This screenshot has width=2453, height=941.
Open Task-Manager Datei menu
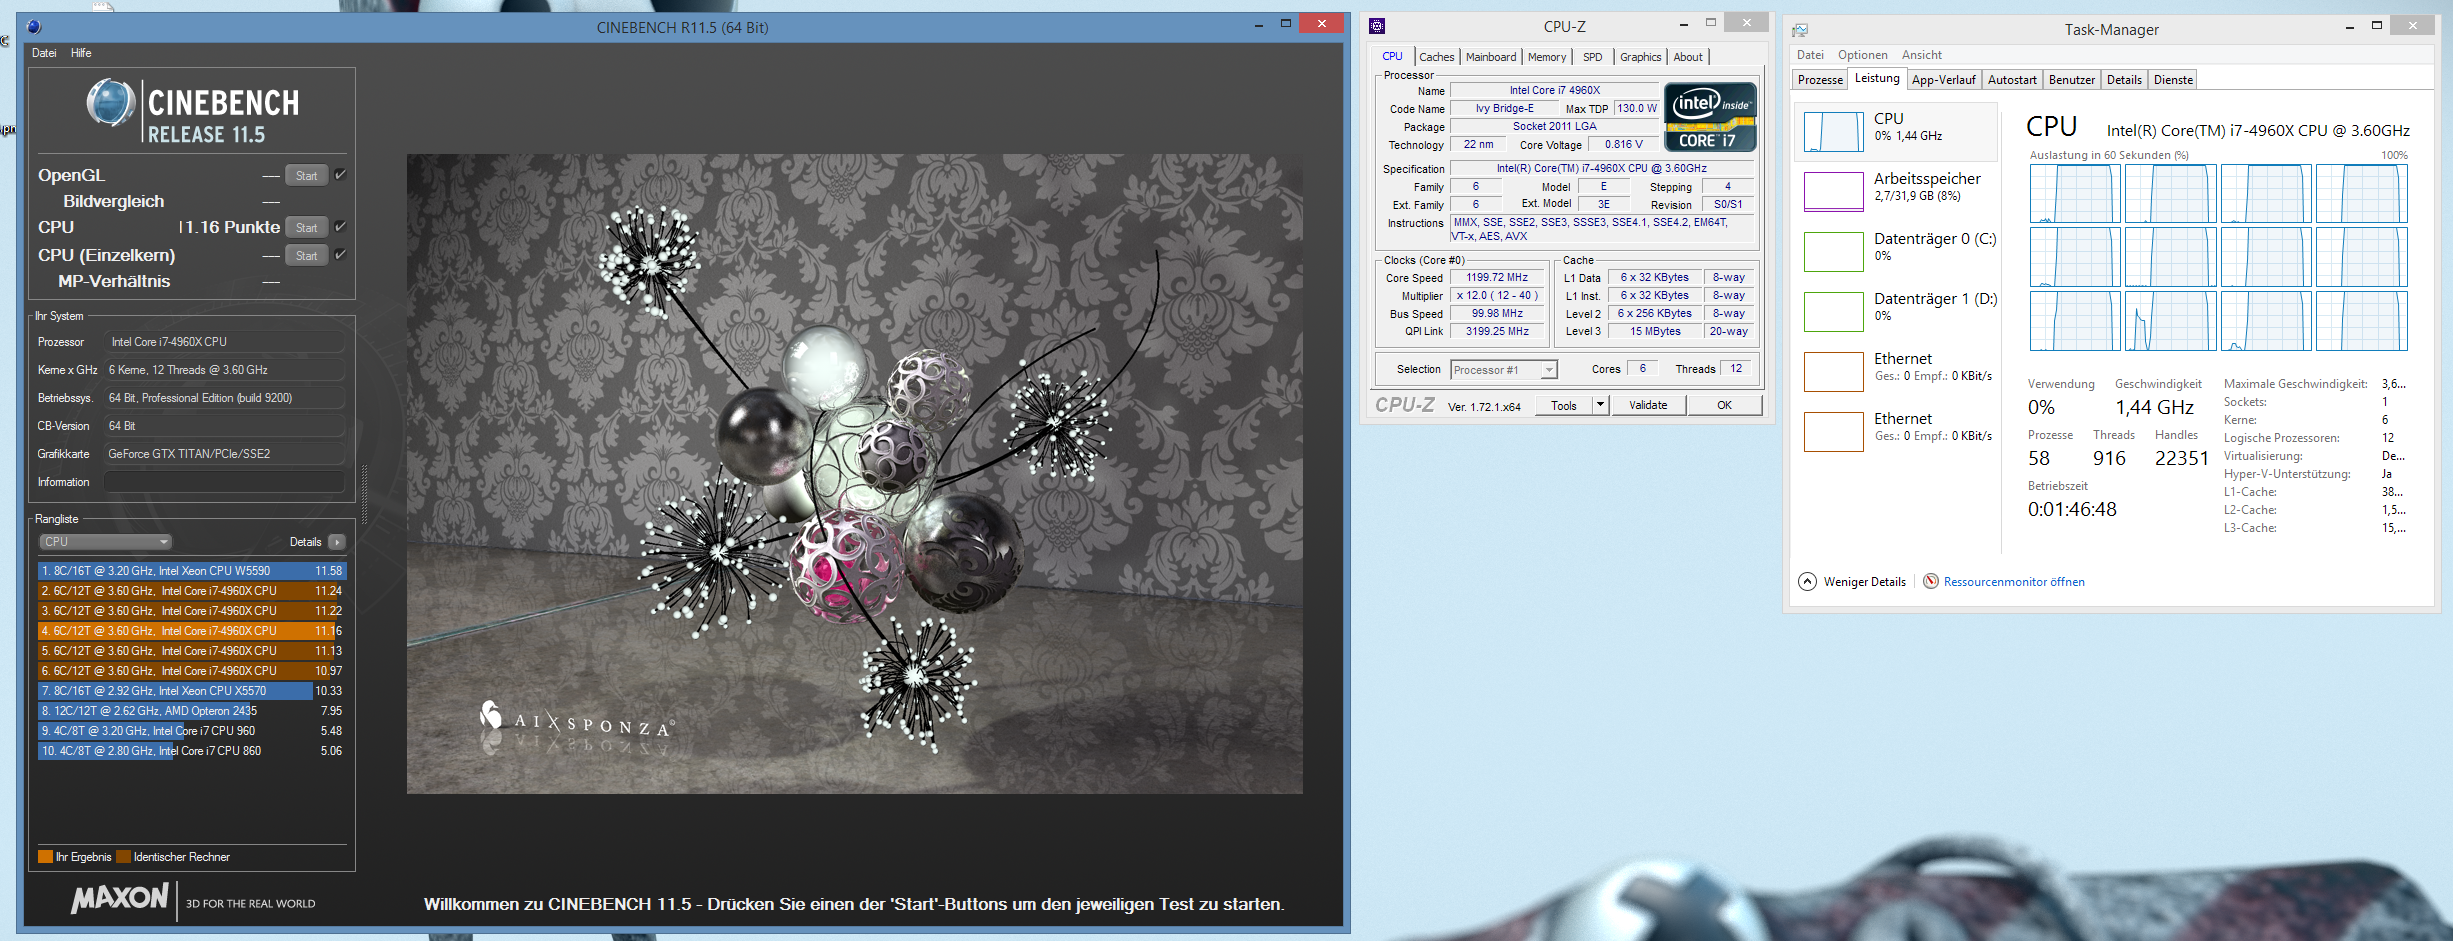click(x=1810, y=55)
